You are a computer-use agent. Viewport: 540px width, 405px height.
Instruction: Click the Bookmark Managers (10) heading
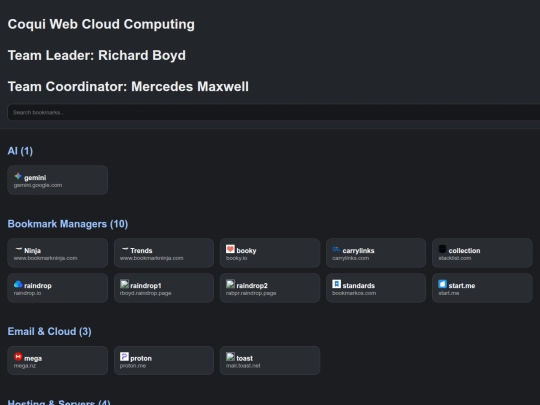tap(68, 224)
